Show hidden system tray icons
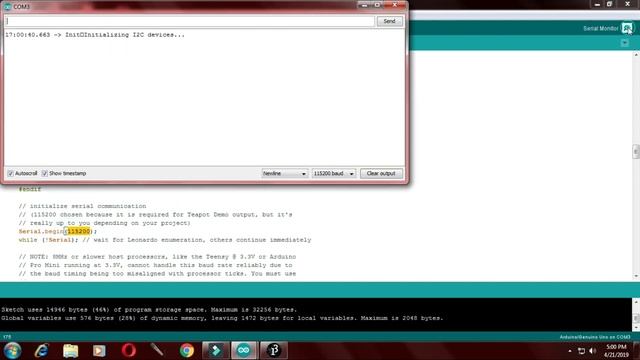Screen dimensions: 640x360 pos(570,351)
